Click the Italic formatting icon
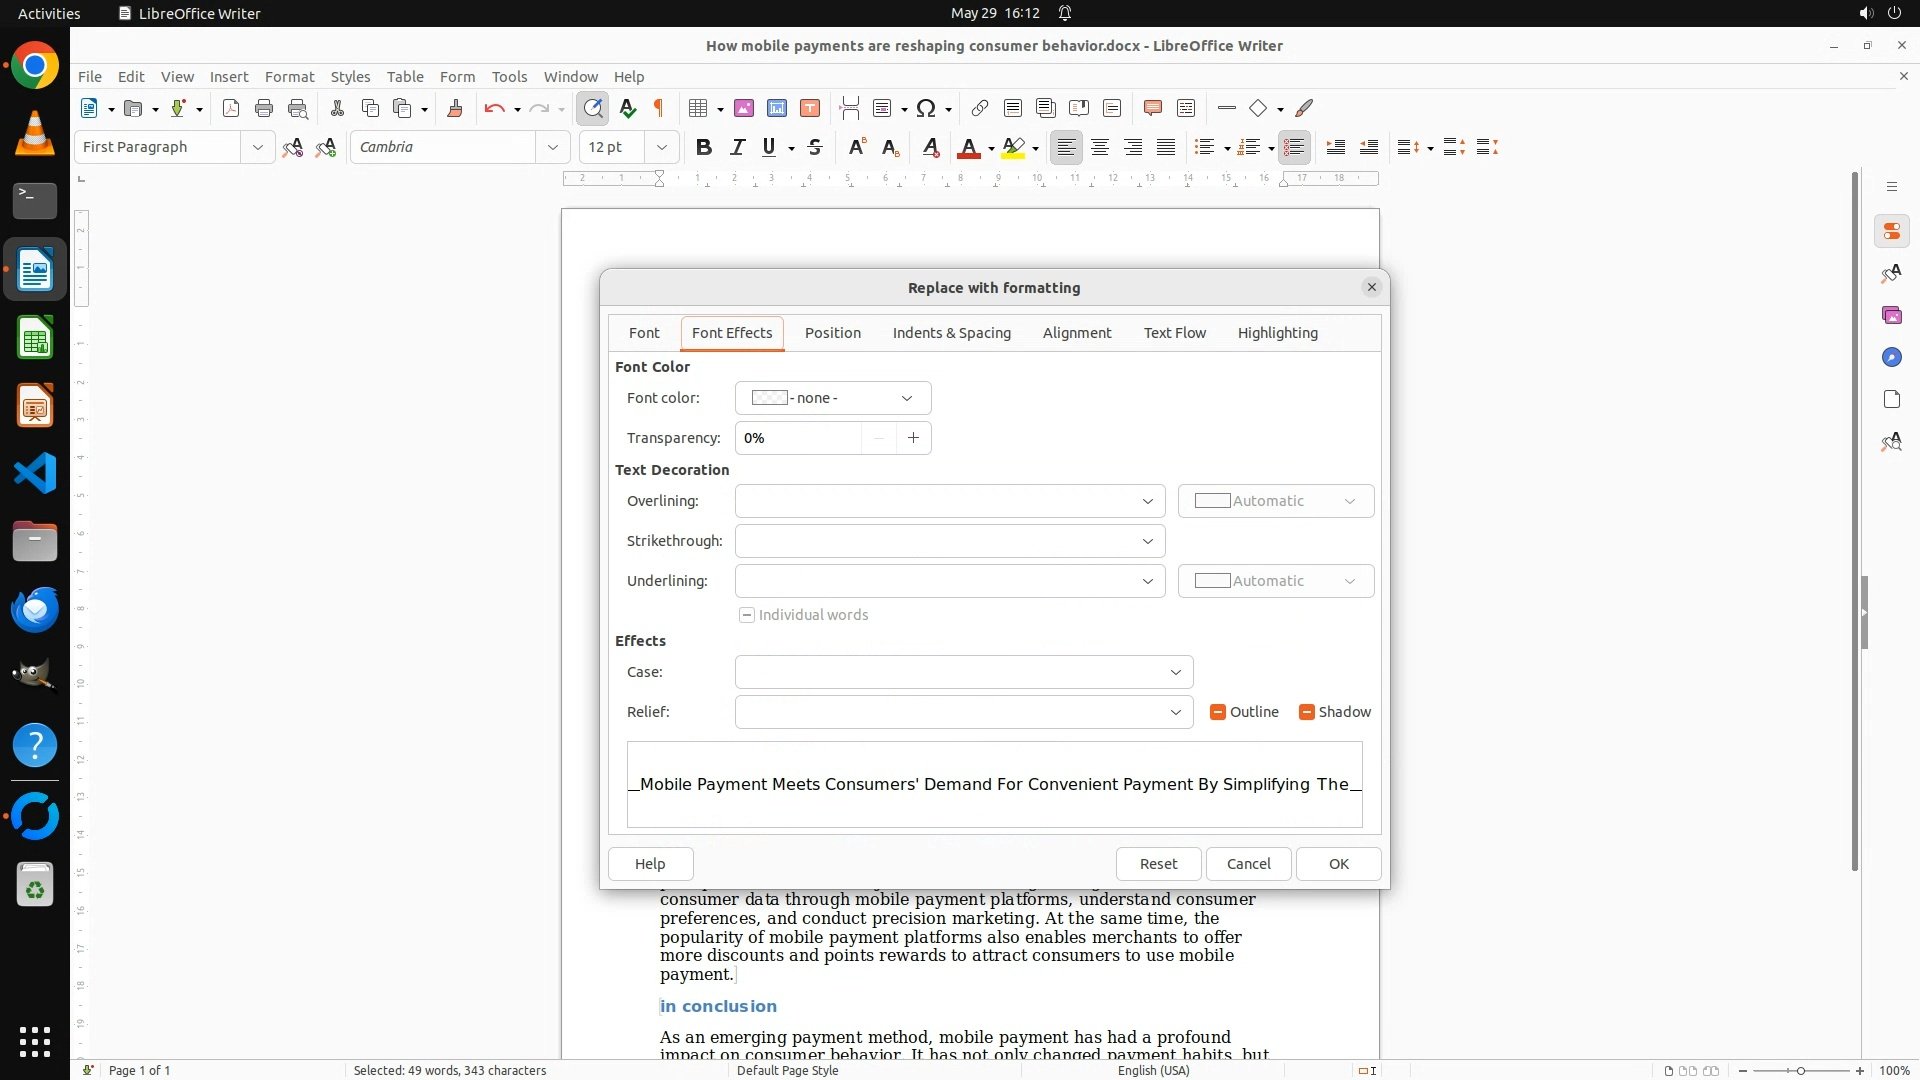Screen dimensions: 1920x1080 737,148
